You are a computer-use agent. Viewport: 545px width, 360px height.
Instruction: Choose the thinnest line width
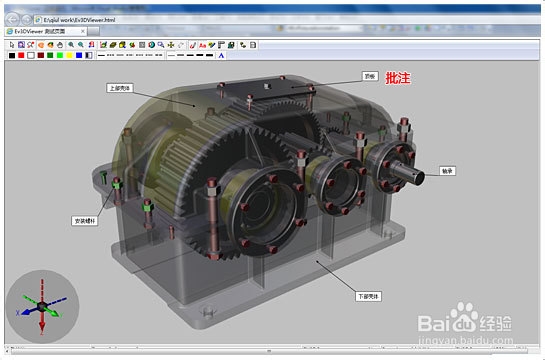pyautogui.click(x=171, y=55)
